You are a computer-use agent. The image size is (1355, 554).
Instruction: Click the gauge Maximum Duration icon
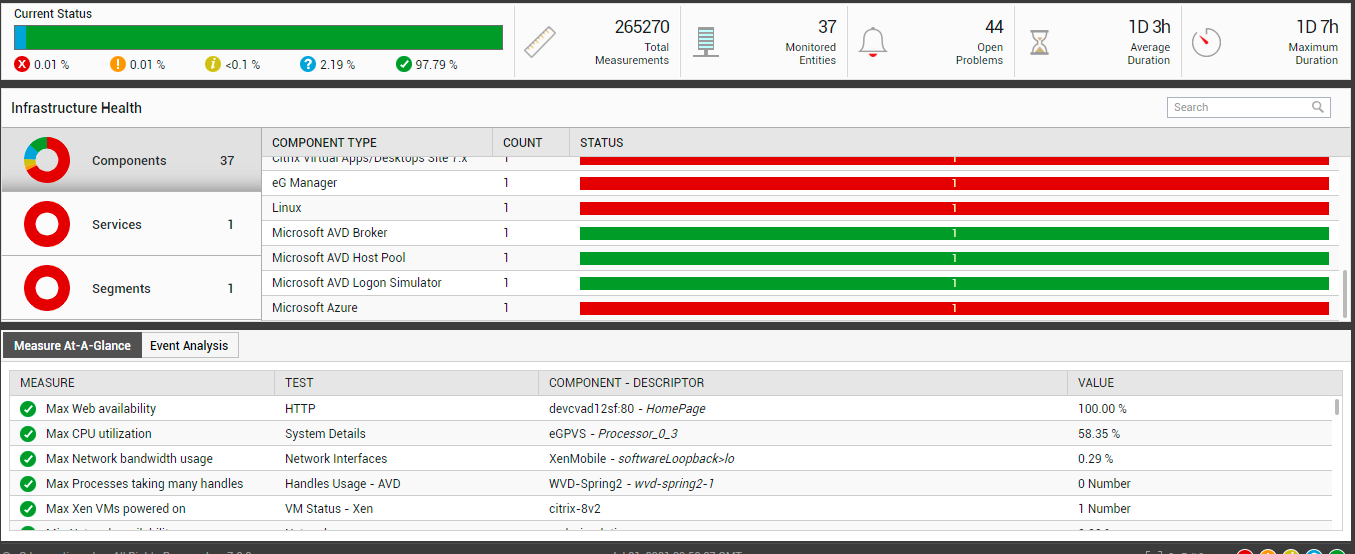click(x=1207, y=41)
